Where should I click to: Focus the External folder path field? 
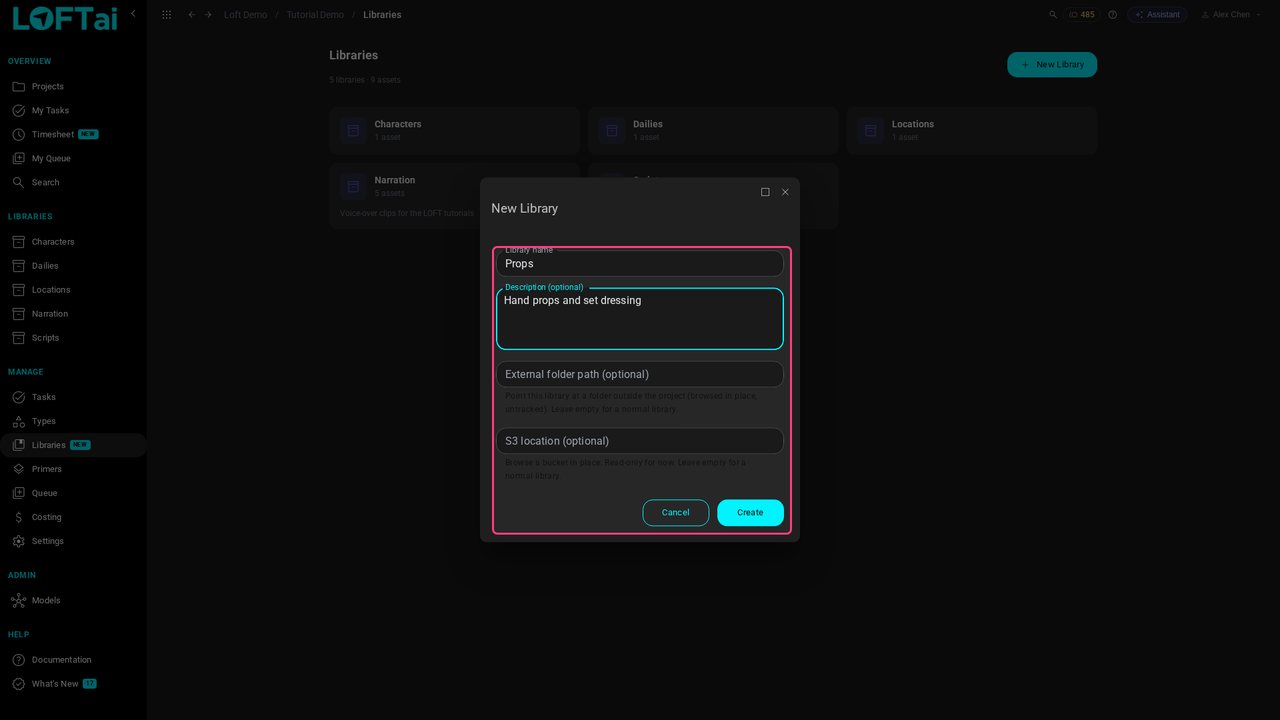tap(640, 374)
